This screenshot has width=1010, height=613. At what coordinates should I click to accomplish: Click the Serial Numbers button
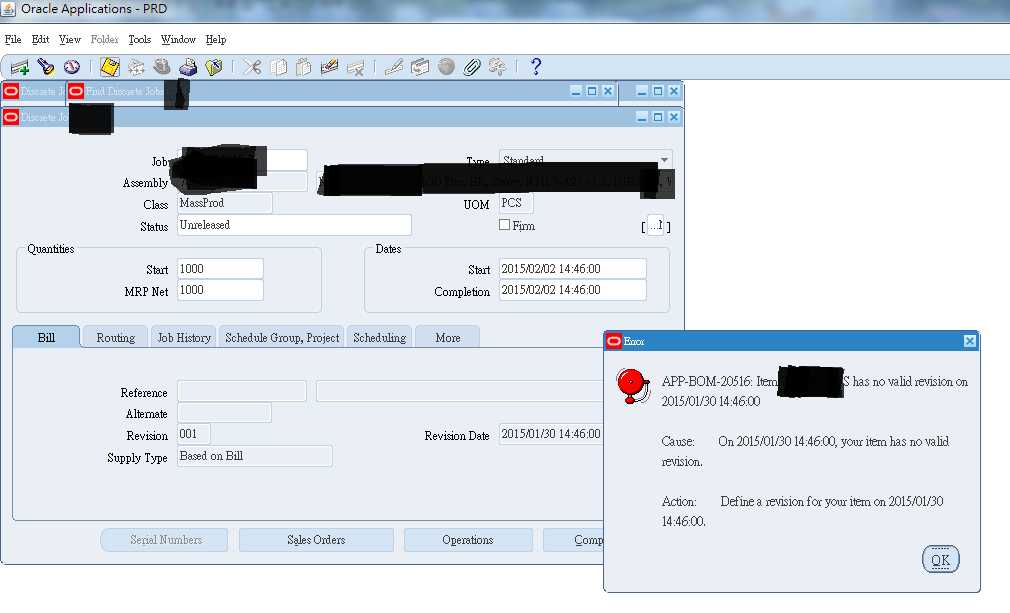click(x=166, y=540)
